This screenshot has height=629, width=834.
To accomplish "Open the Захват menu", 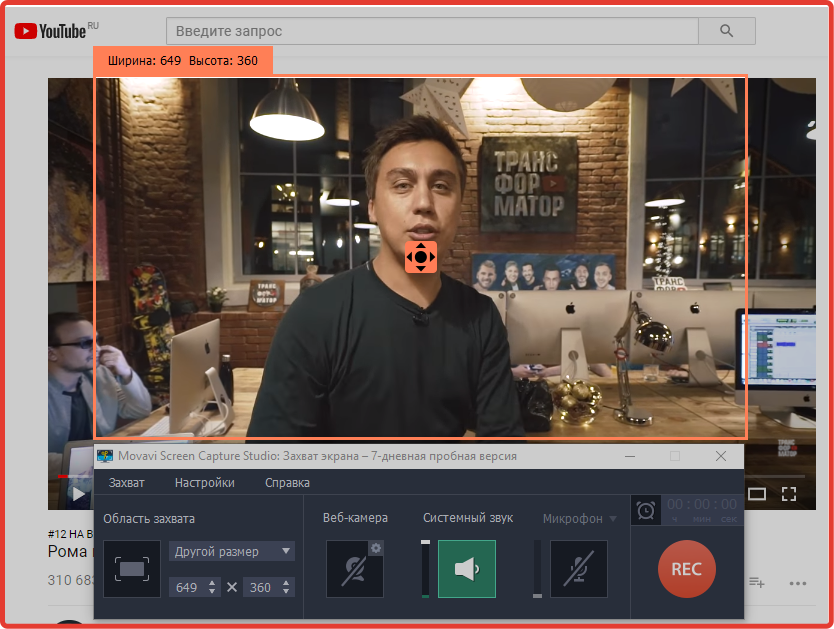I will click(127, 483).
